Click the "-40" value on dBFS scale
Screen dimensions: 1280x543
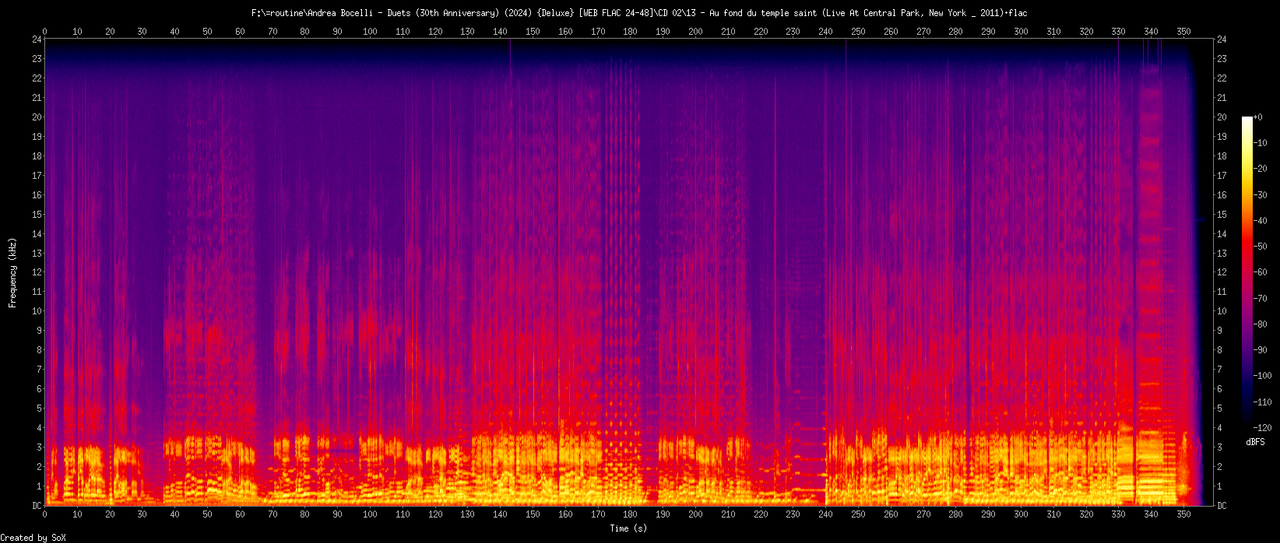pyautogui.click(x=1262, y=221)
